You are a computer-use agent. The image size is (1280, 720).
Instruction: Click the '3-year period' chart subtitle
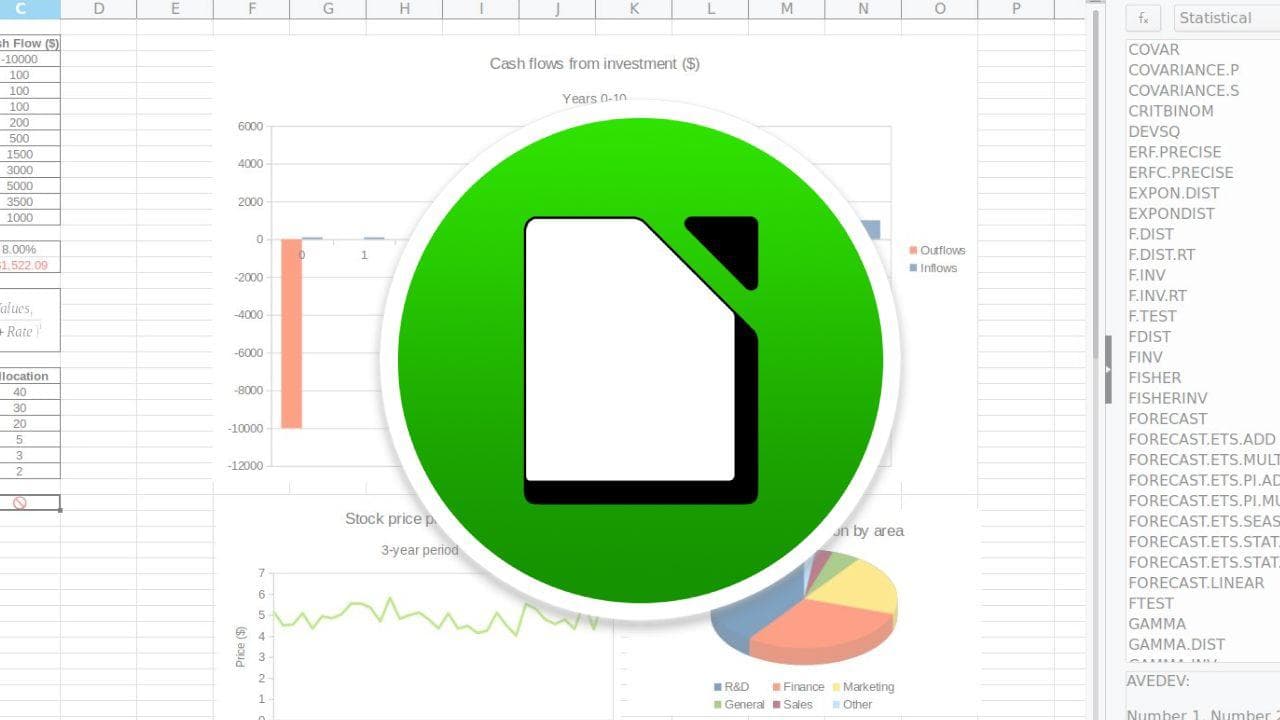coord(420,550)
